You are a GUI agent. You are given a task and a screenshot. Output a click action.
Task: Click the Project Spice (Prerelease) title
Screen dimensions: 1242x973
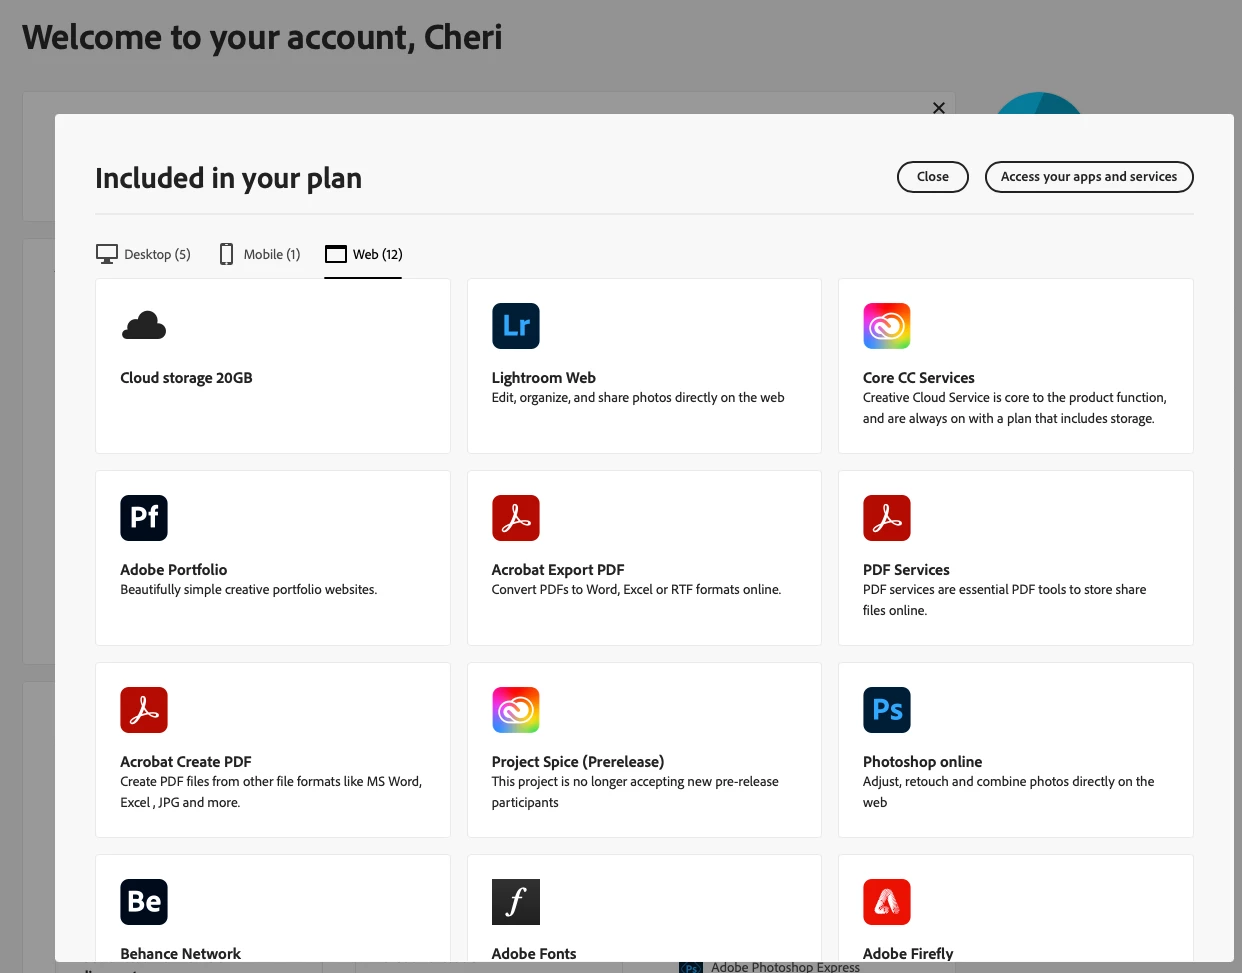coord(578,762)
